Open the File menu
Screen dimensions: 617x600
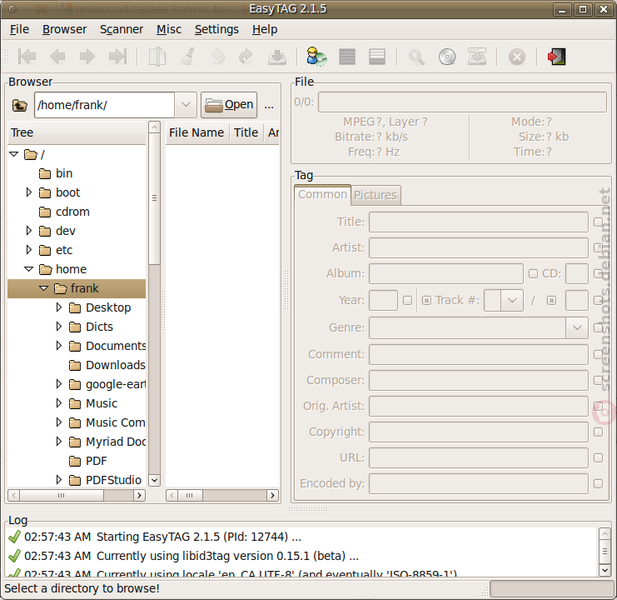(x=19, y=30)
